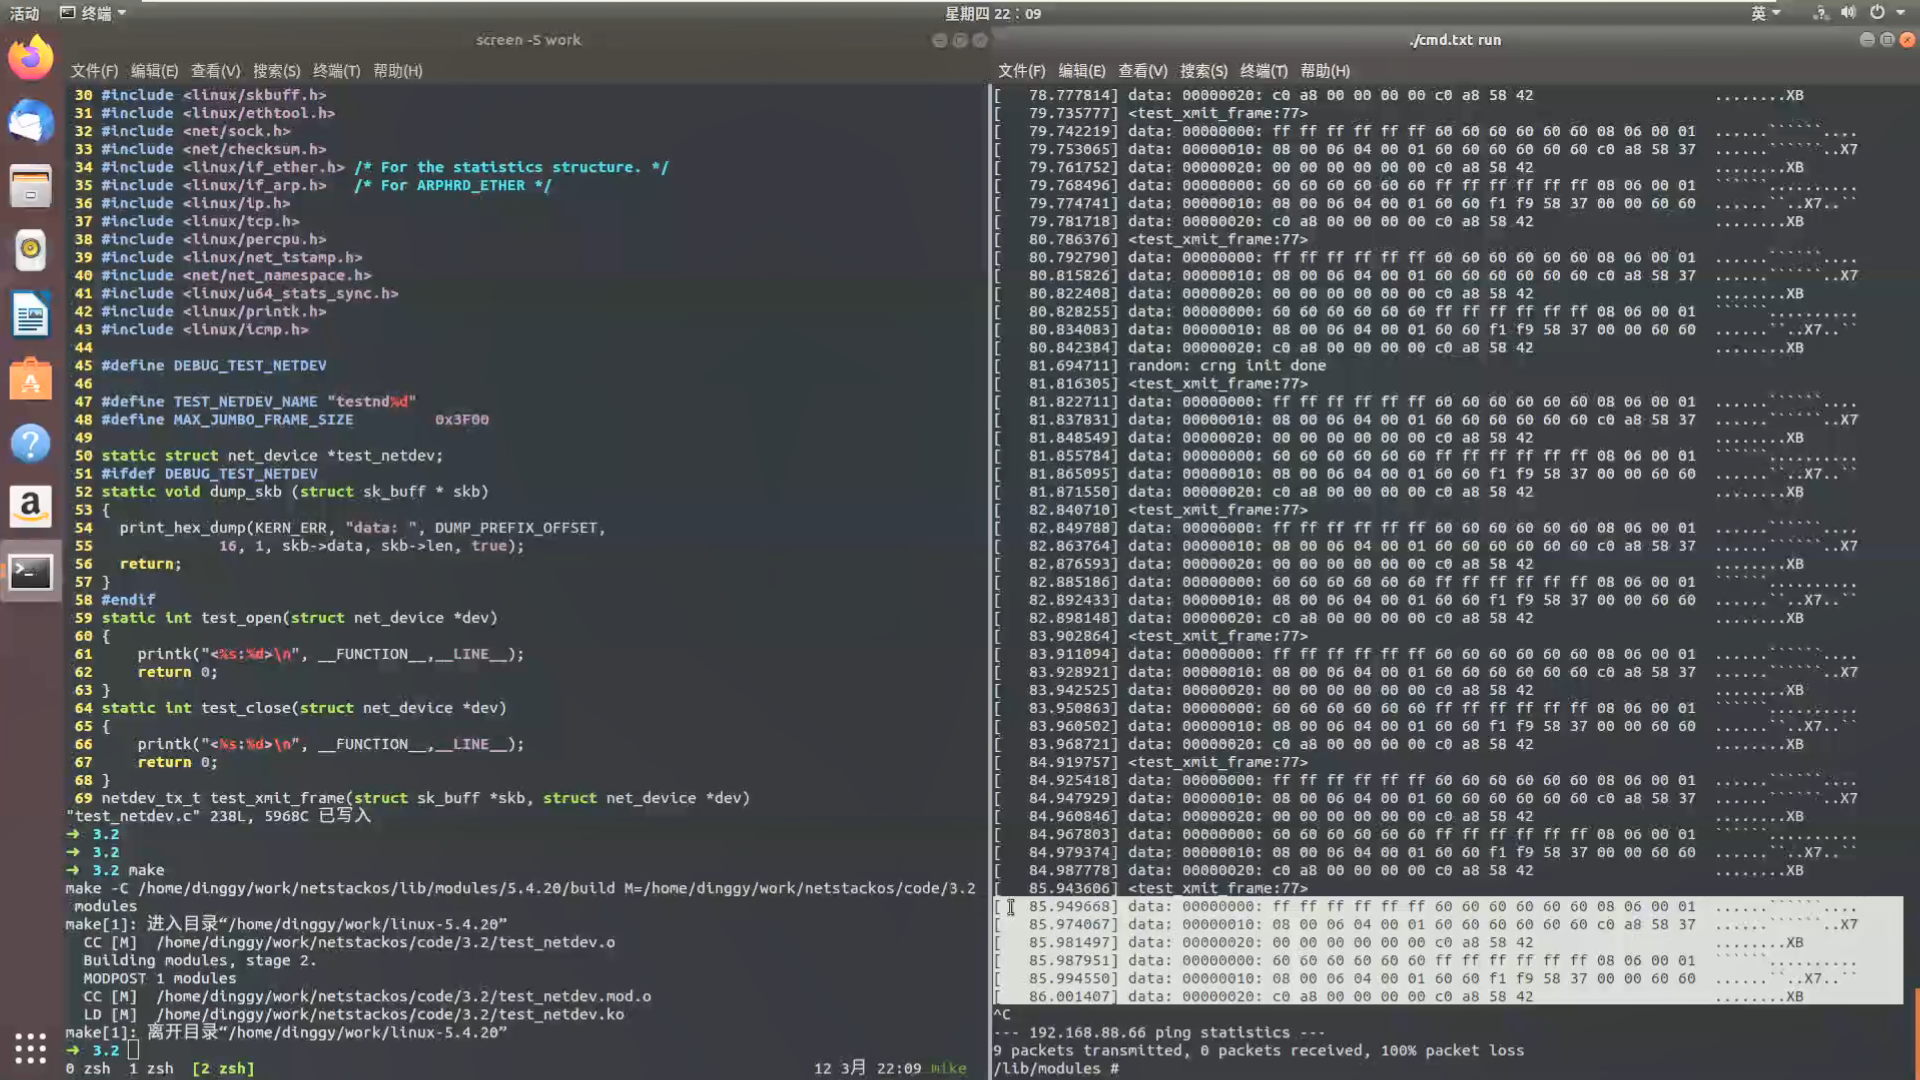Open the Files manager dock icon
Screen dimensions: 1920x1080
[x=30, y=186]
